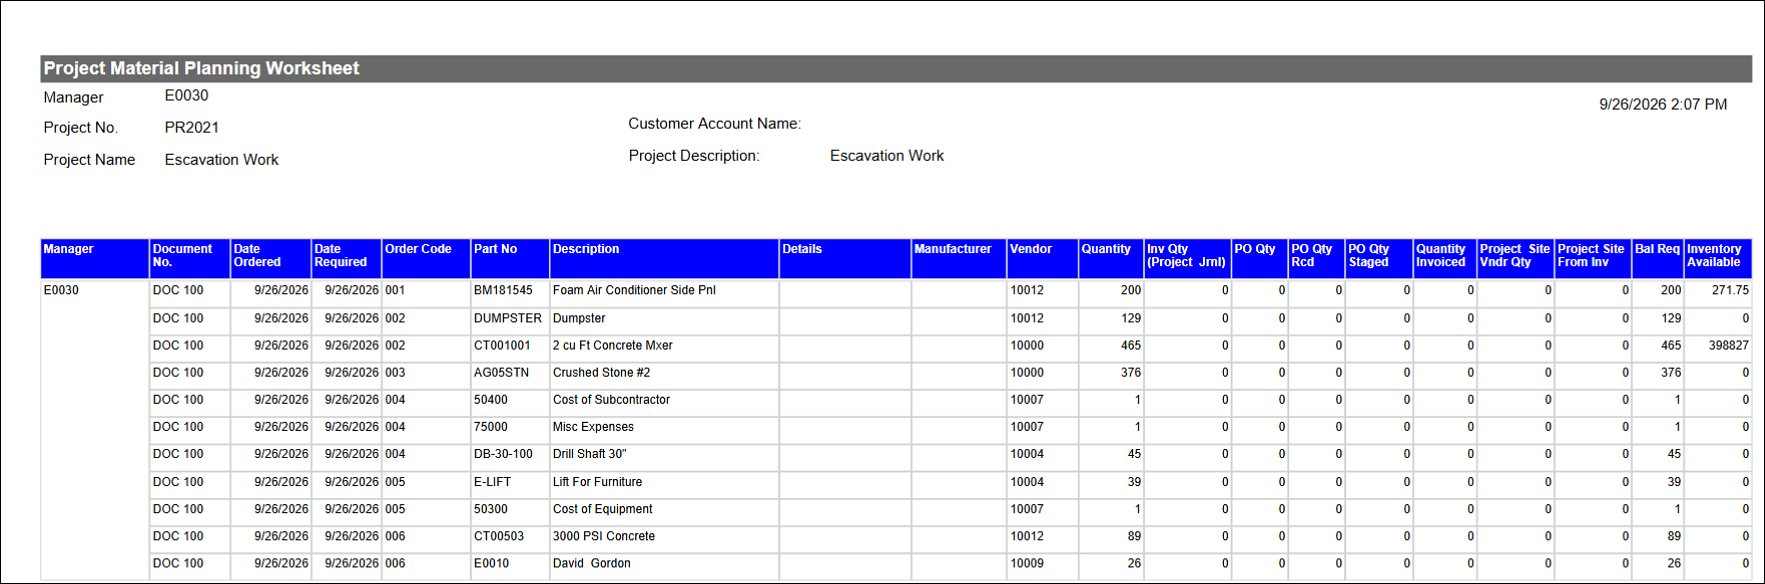Screen dimensions: 1765x584
Task: Click inventory available value 398827
Action: [1729, 345]
